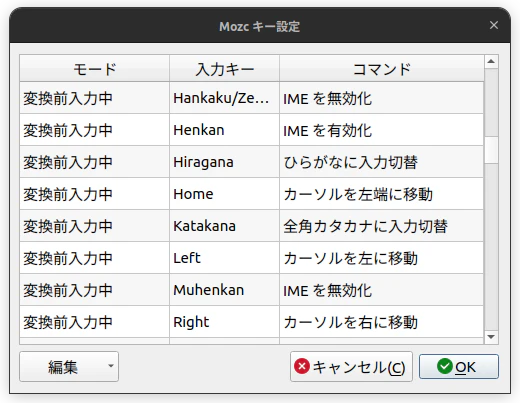Click 変換前入力中 mode in Left row
520x403 pixels.
click(x=95, y=258)
